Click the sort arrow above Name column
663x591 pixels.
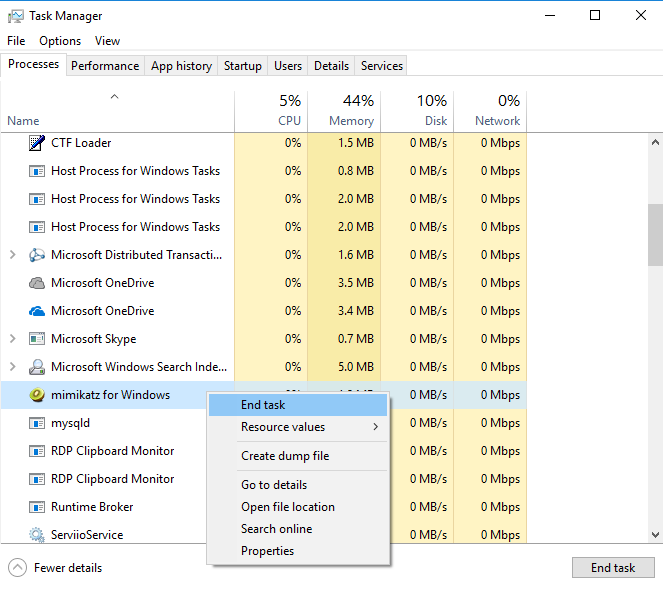click(x=115, y=96)
